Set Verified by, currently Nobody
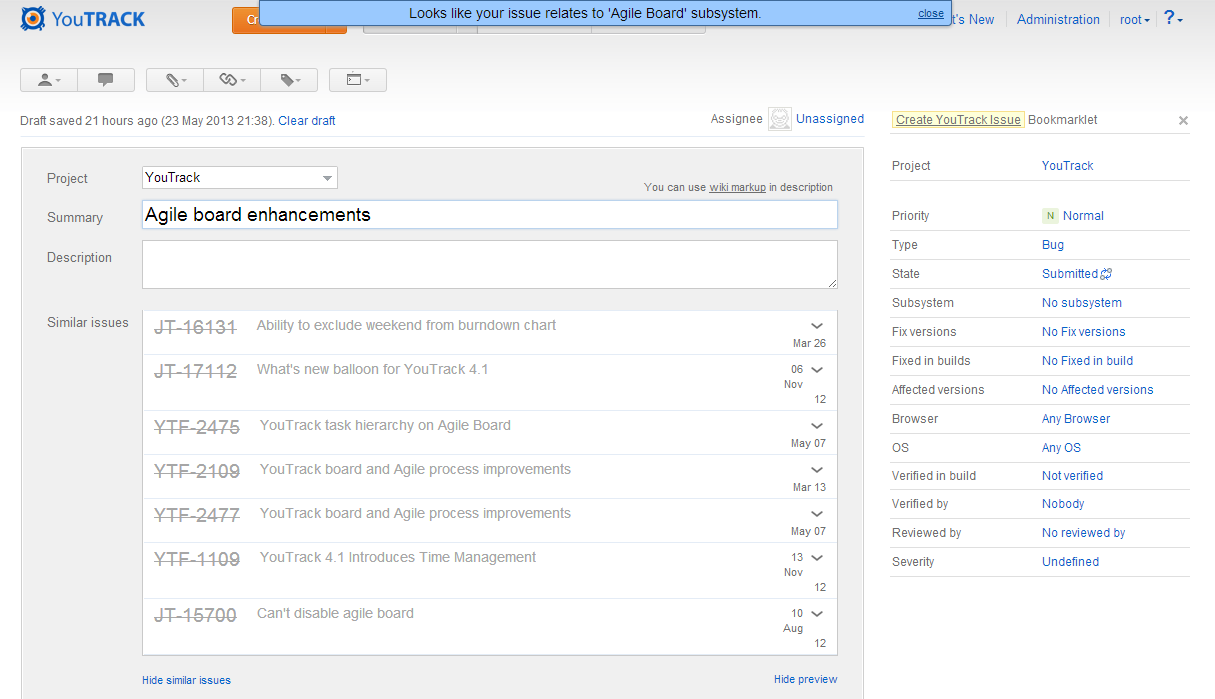The width and height of the screenshot is (1215, 699). [1063, 504]
